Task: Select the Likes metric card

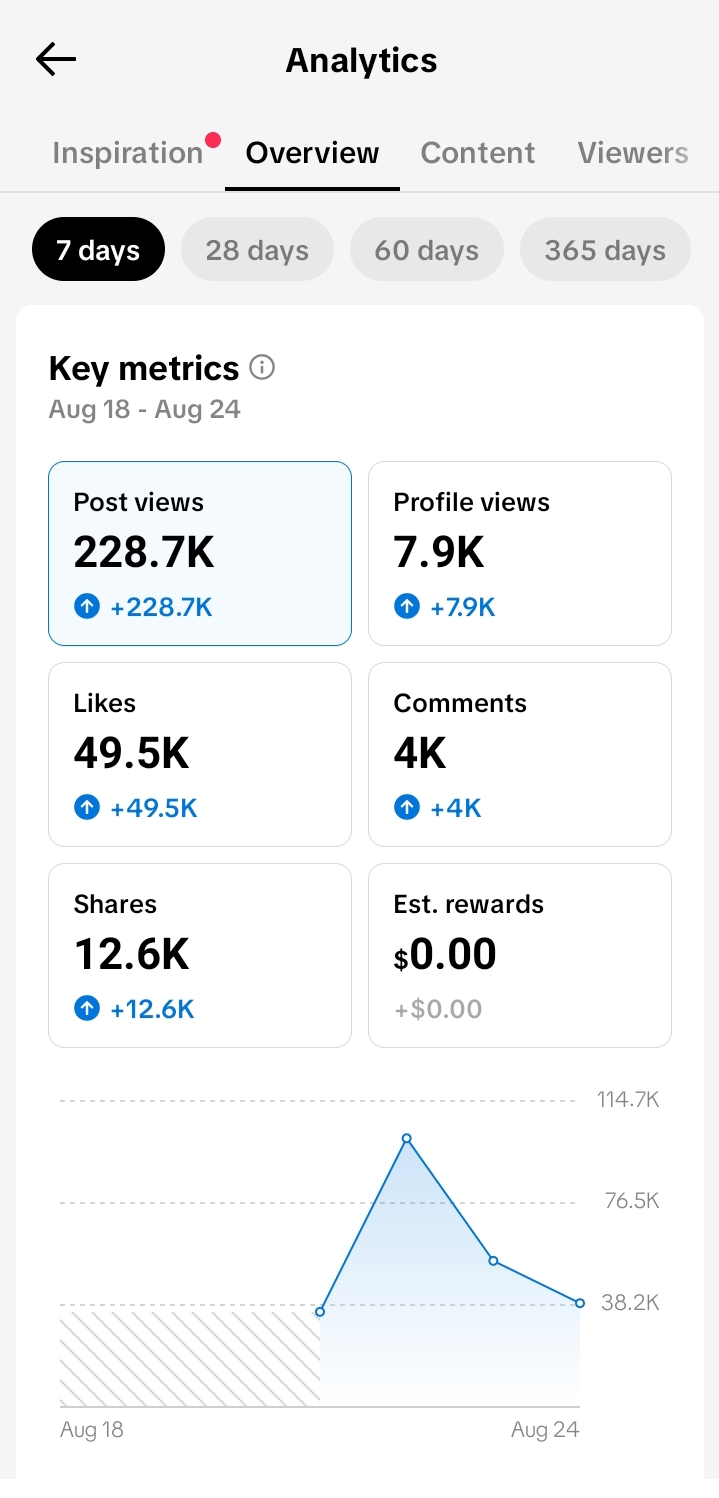Action: (x=200, y=754)
